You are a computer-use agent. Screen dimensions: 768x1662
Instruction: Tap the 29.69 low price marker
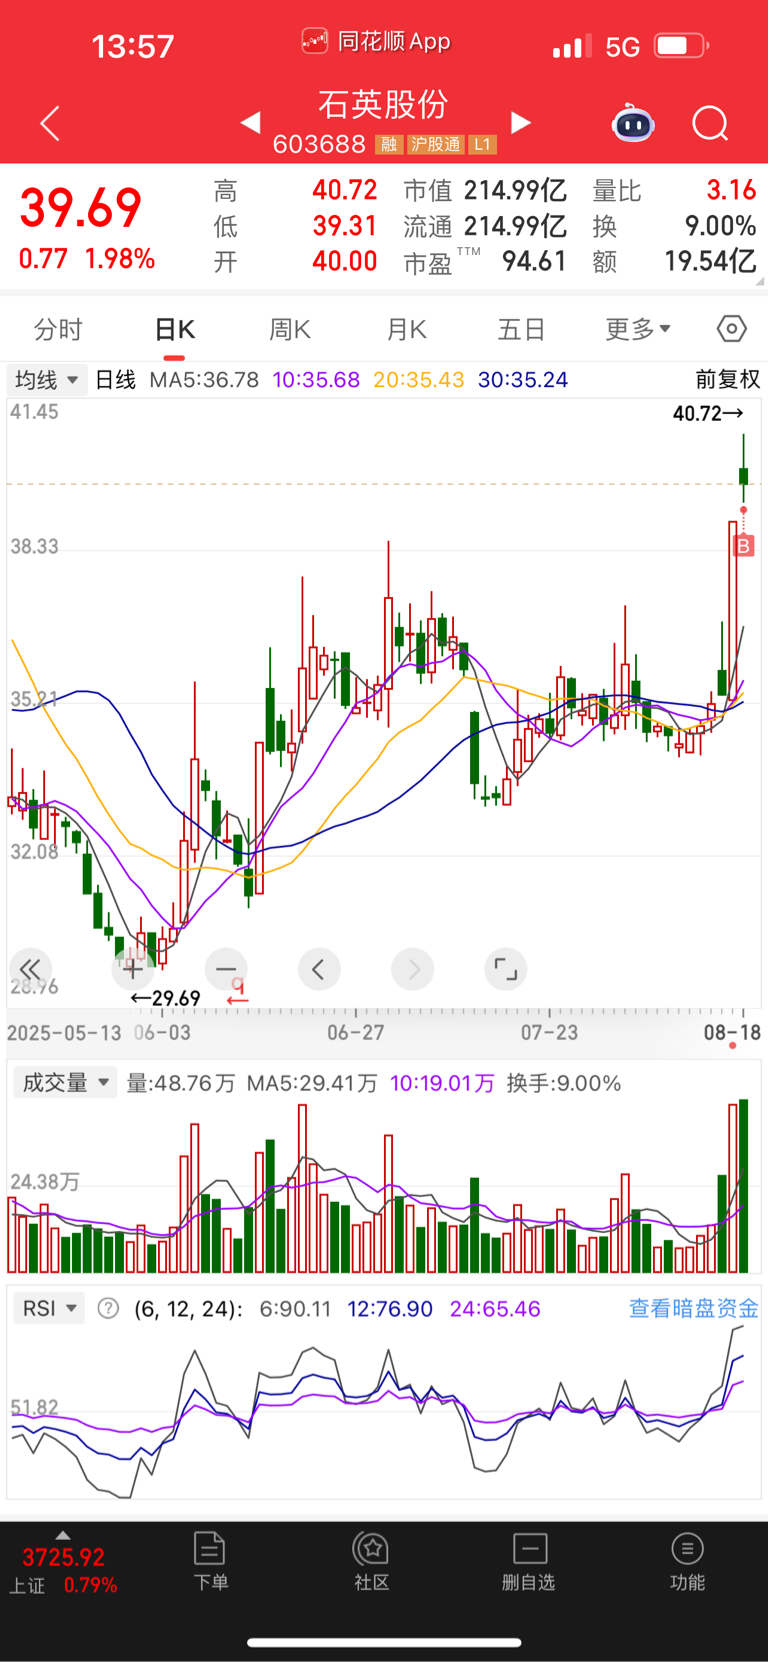pos(166,998)
